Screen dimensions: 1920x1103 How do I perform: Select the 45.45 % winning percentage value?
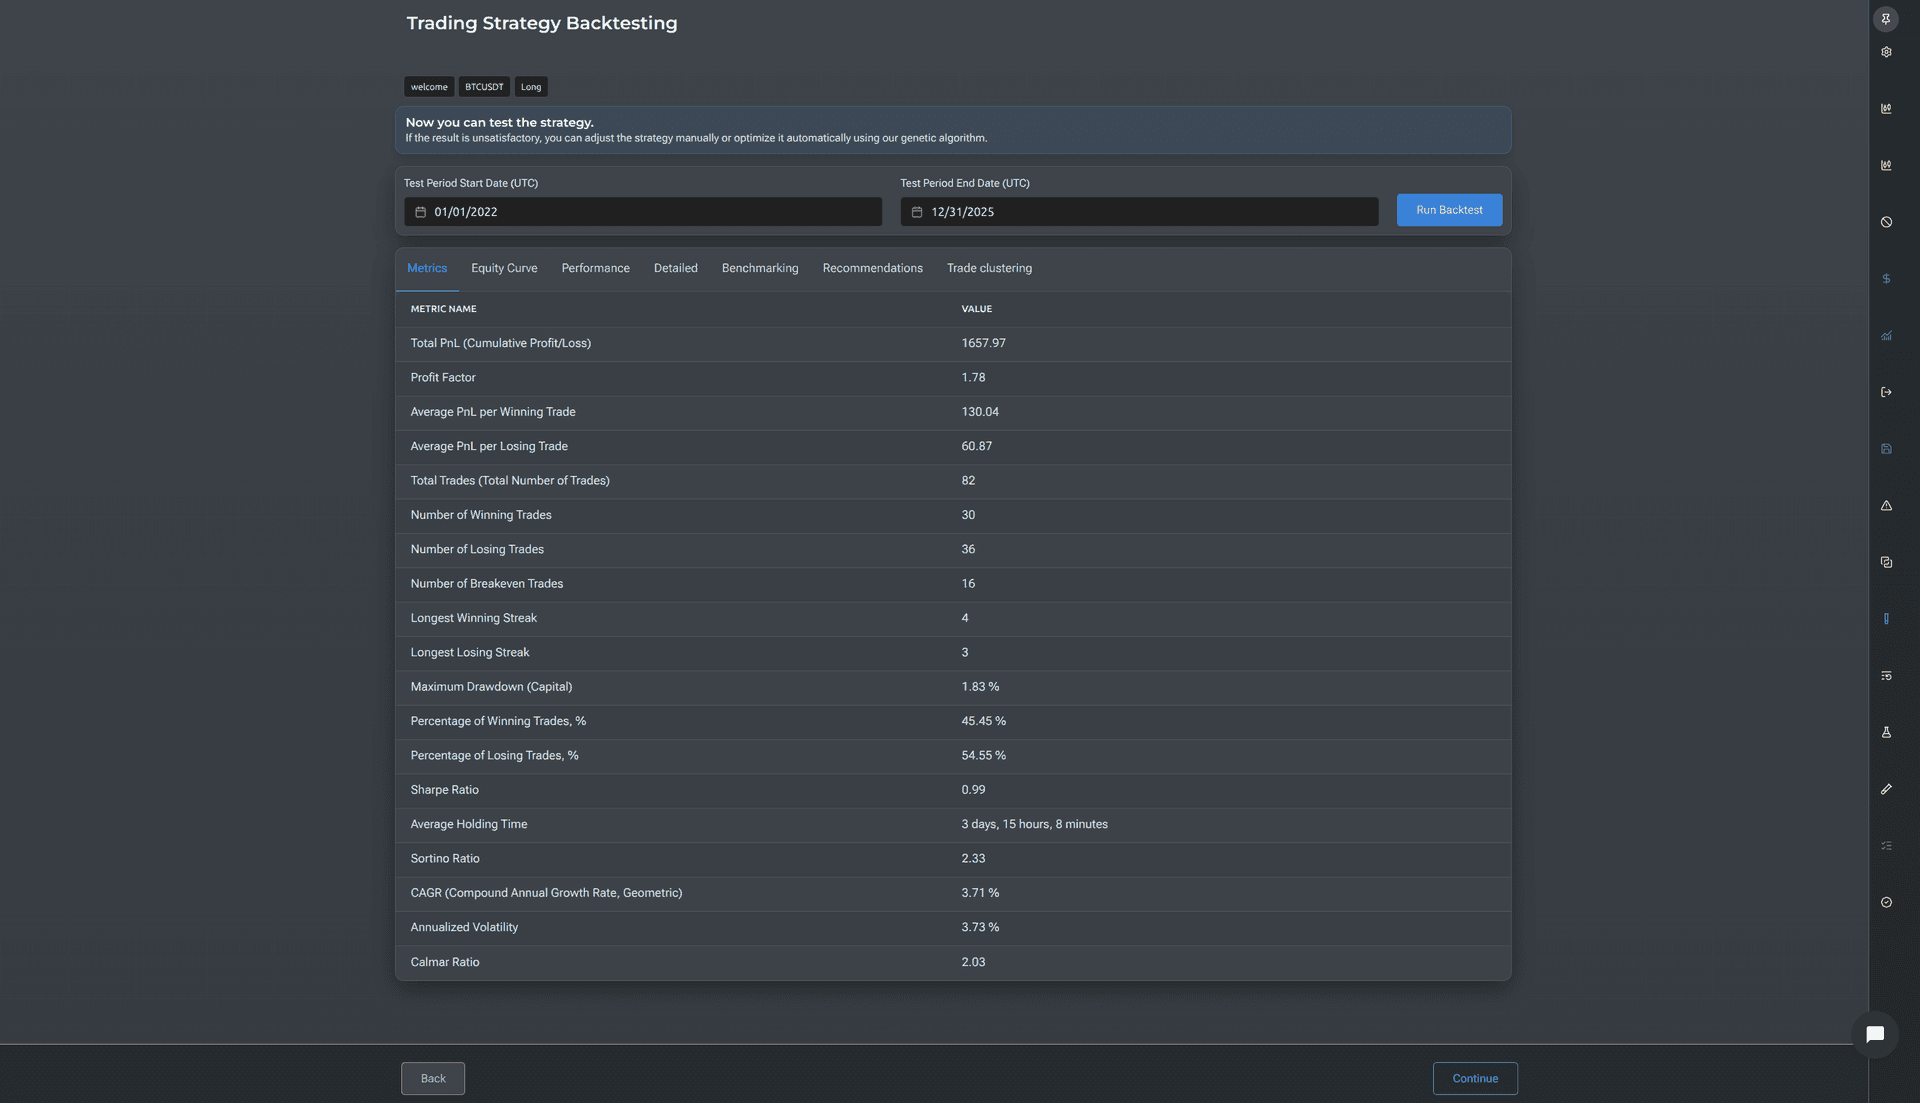[x=984, y=721]
